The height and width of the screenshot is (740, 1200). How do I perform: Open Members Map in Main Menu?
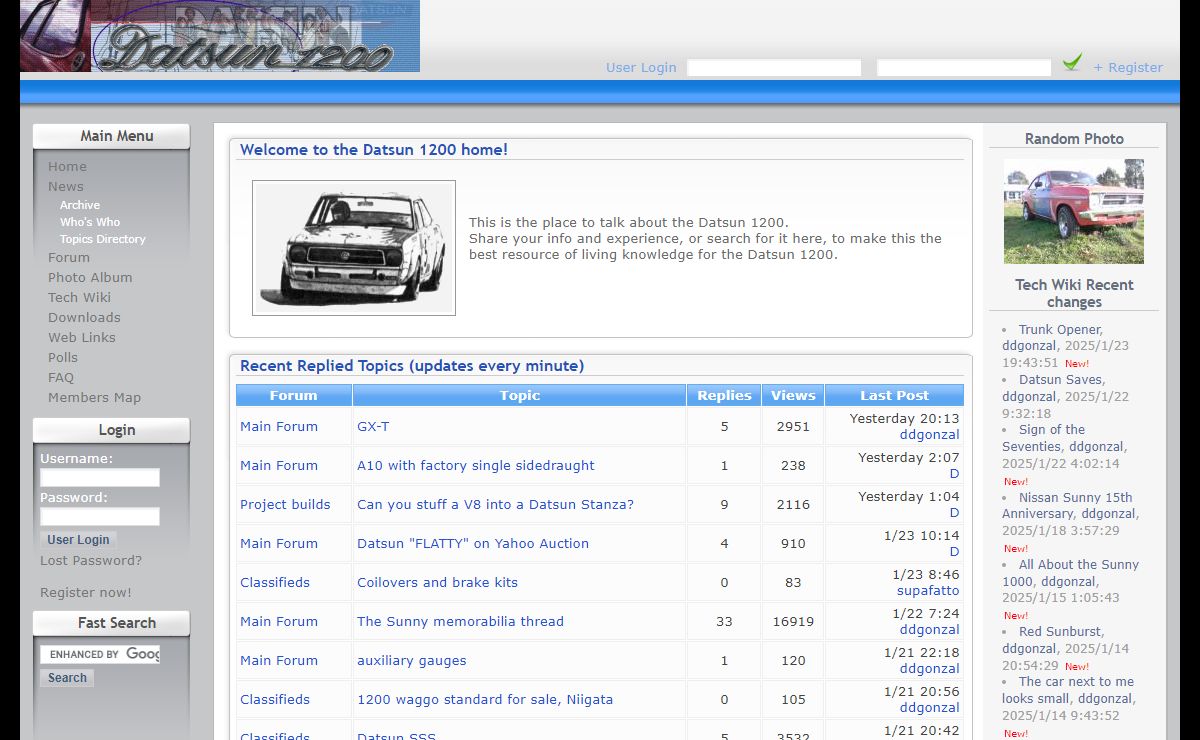coord(94,397)
